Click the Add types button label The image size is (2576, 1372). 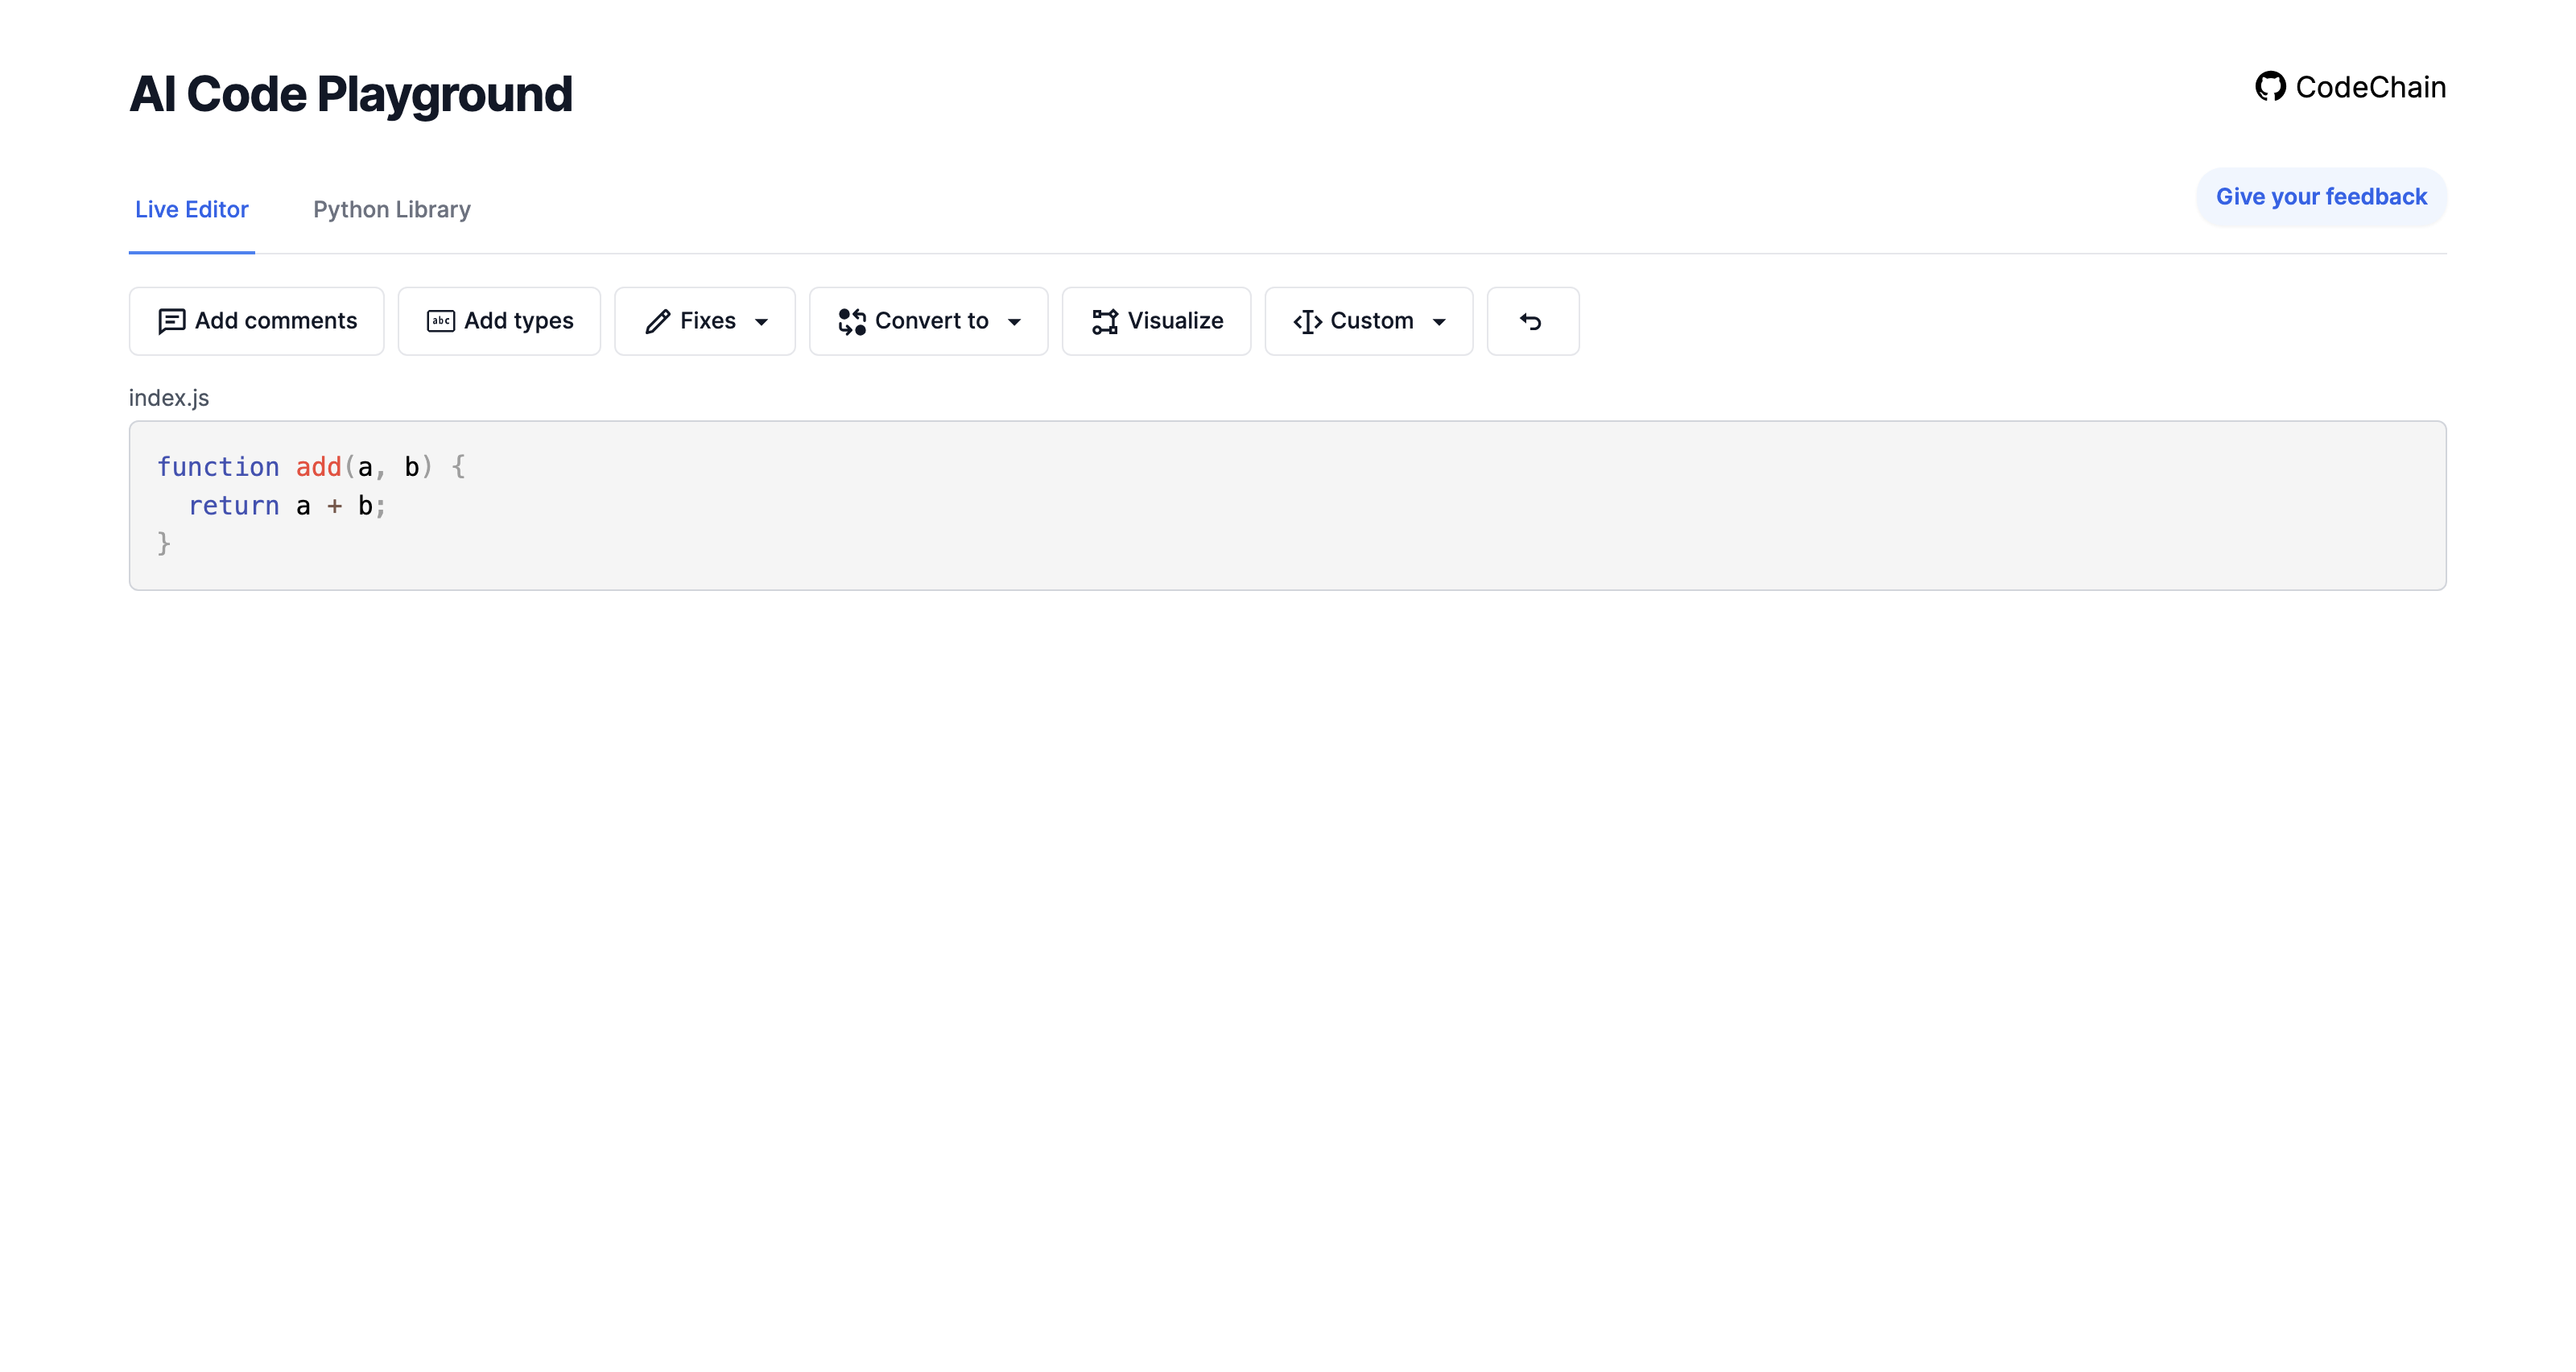pyautogui.click(x=519, y=321)
